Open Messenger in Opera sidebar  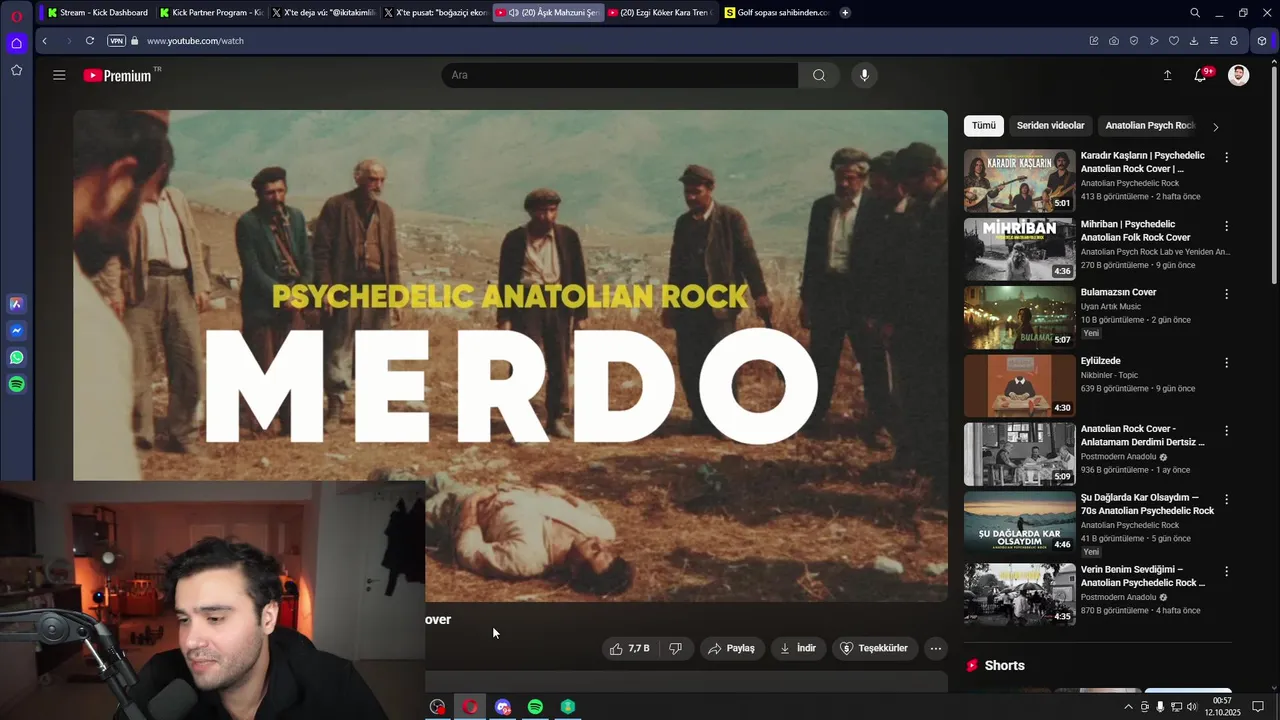click(16, 331)
